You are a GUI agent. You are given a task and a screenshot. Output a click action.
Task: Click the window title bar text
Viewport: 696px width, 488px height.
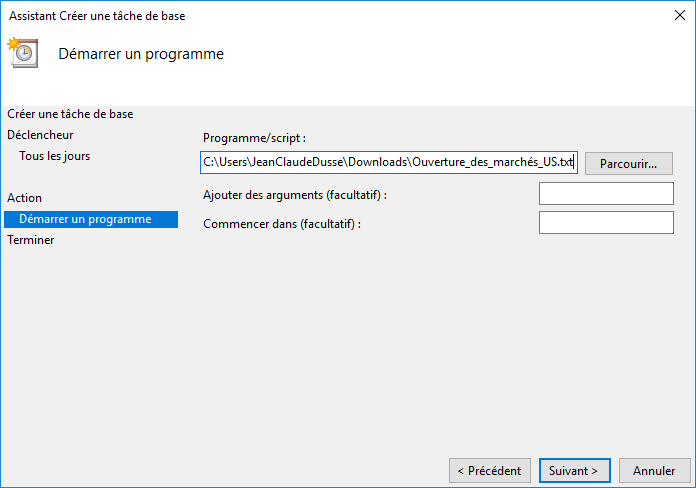click(x=97, y=16)
